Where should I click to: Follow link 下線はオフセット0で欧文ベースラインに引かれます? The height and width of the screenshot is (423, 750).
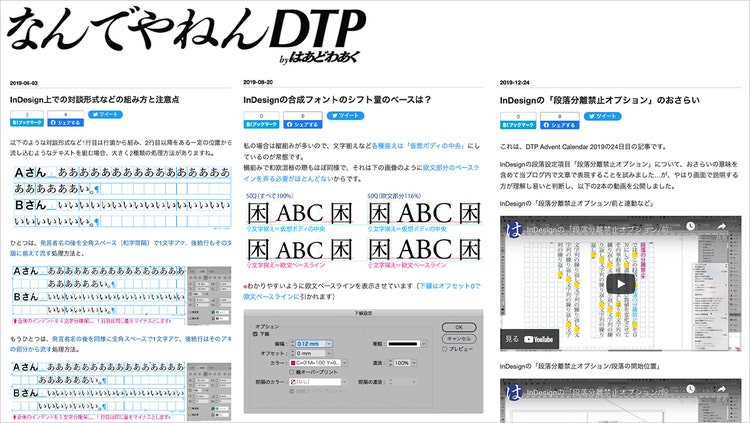[x=362, y=291]
